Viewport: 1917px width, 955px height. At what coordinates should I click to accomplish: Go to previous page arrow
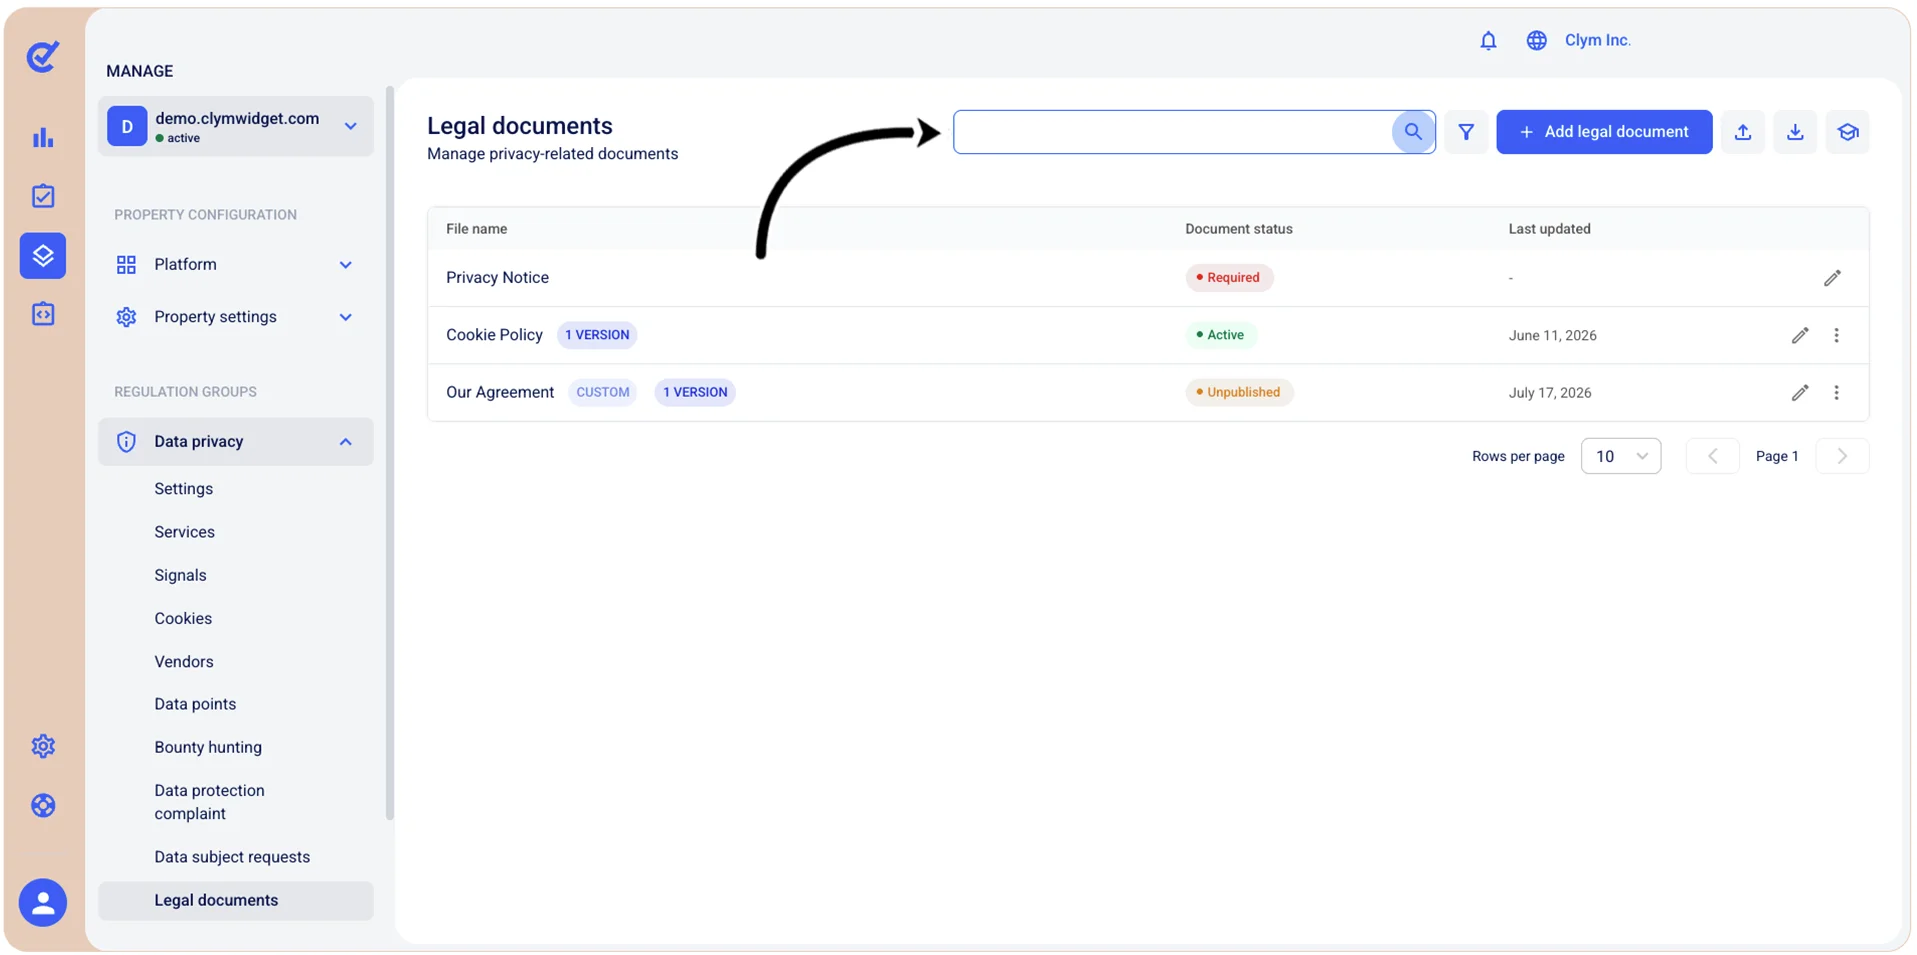click(x=1712, y=456)
